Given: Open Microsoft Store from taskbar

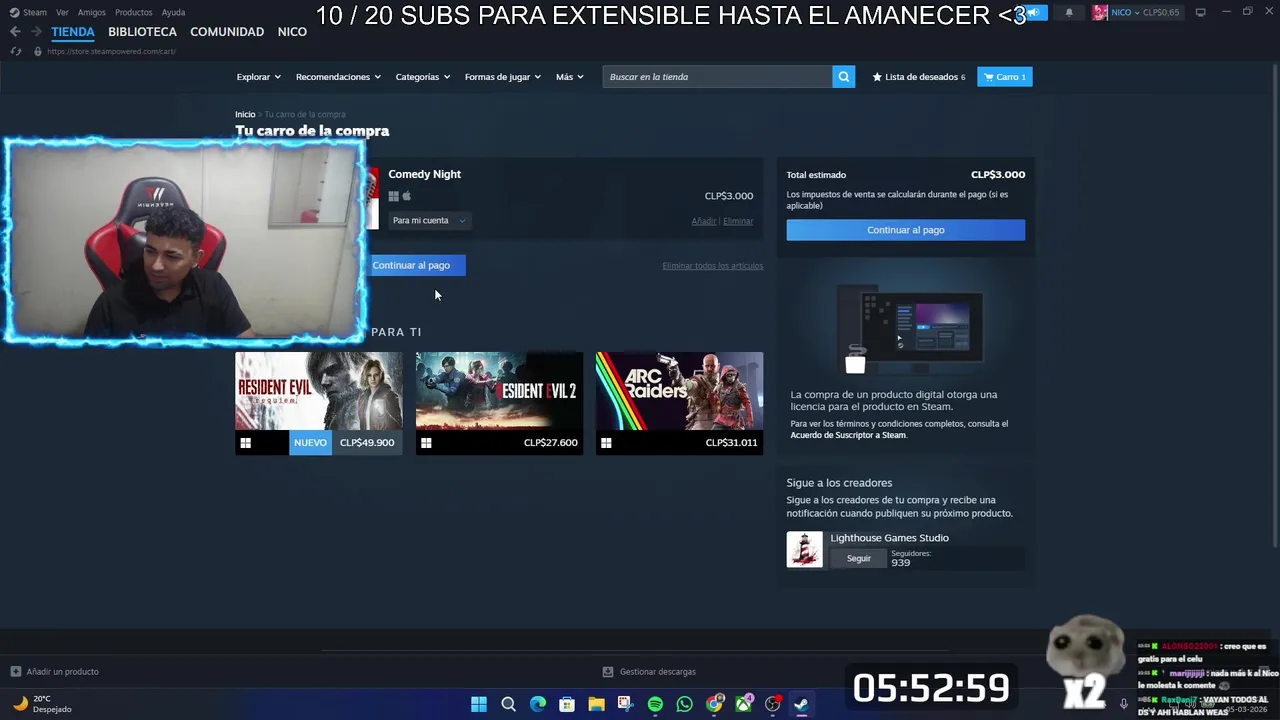Looking at the screenshot, I should click(567, 704).
